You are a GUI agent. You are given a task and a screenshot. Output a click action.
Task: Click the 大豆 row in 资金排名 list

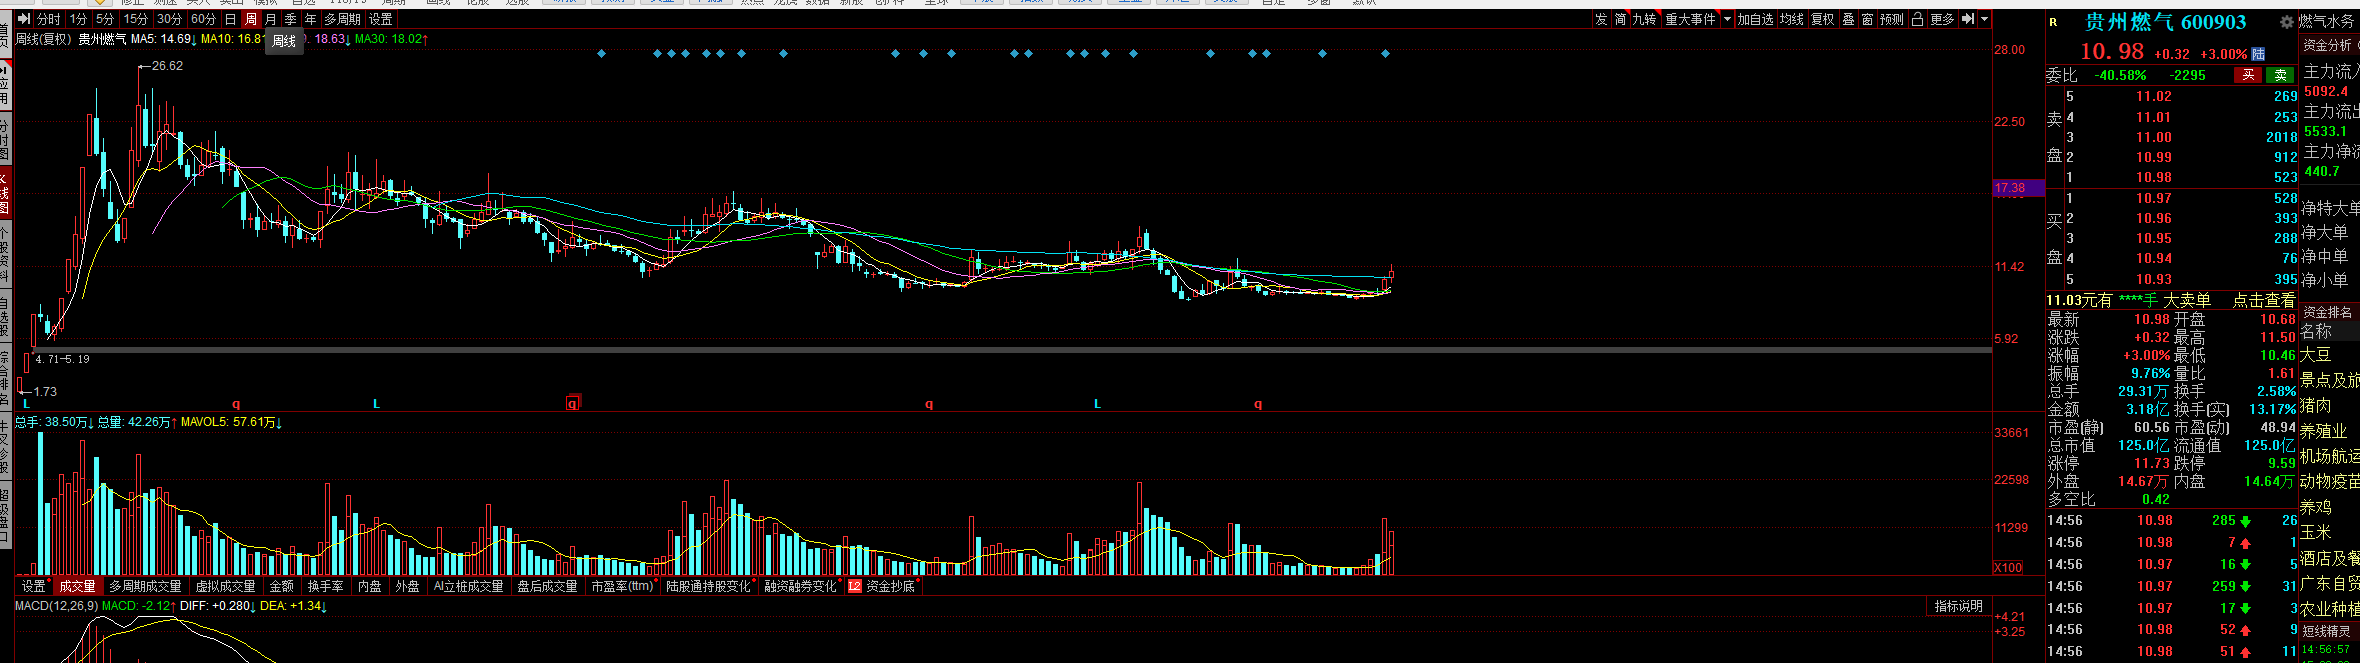2316,355
